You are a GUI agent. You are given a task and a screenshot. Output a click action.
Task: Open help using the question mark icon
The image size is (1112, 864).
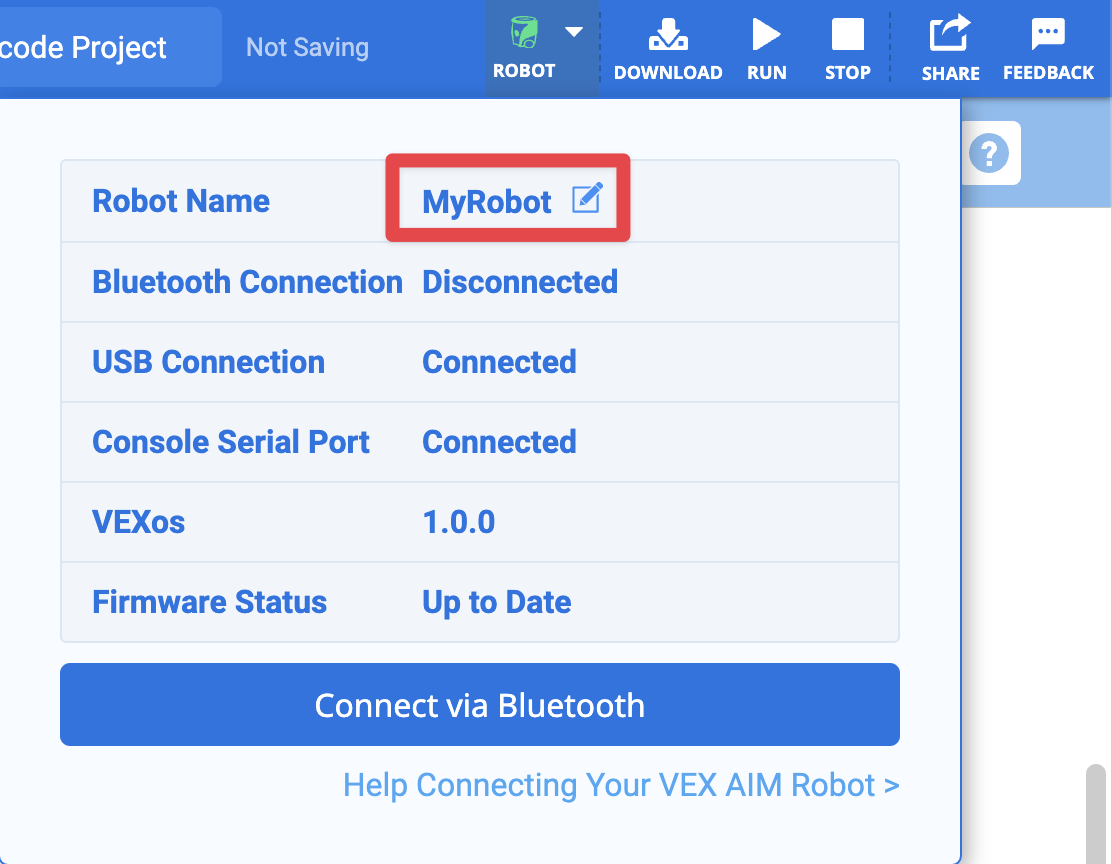[991, 152]
